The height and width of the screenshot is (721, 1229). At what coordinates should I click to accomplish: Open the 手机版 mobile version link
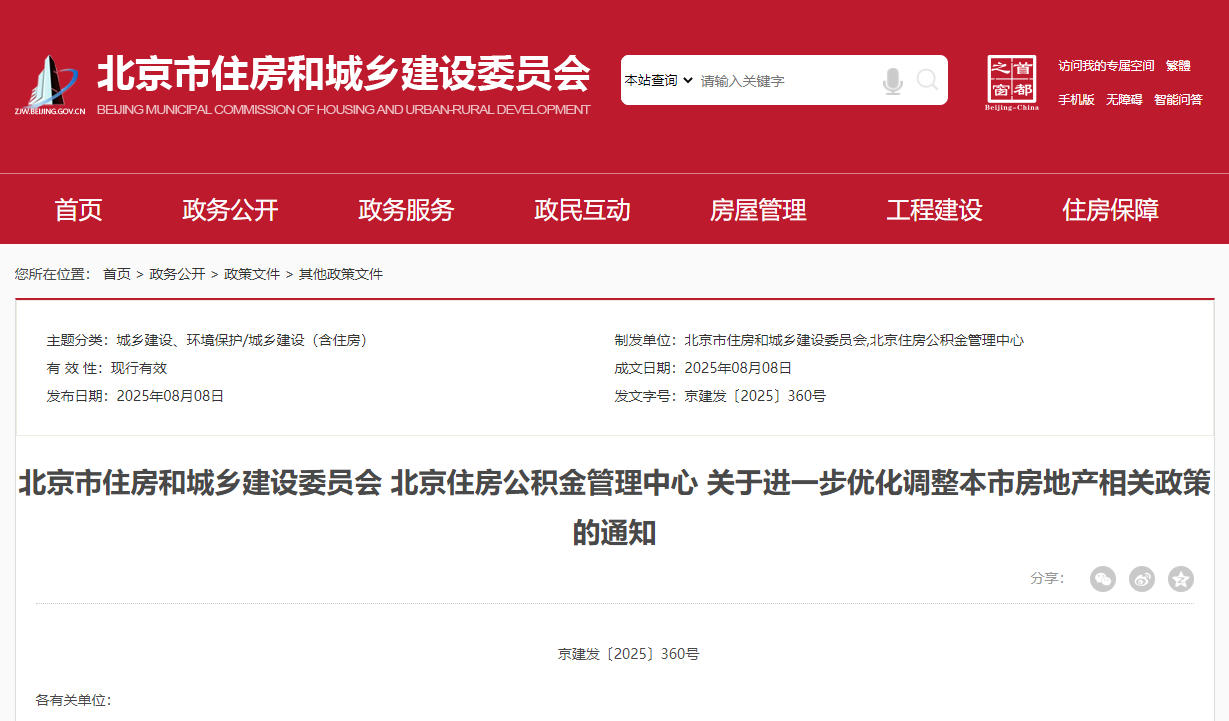(1076, 100)
